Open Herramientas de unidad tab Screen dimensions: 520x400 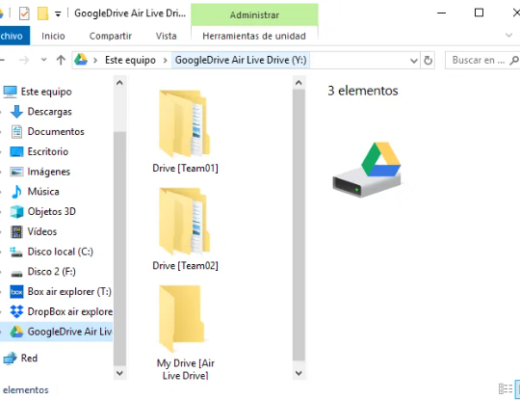(254, 36)
